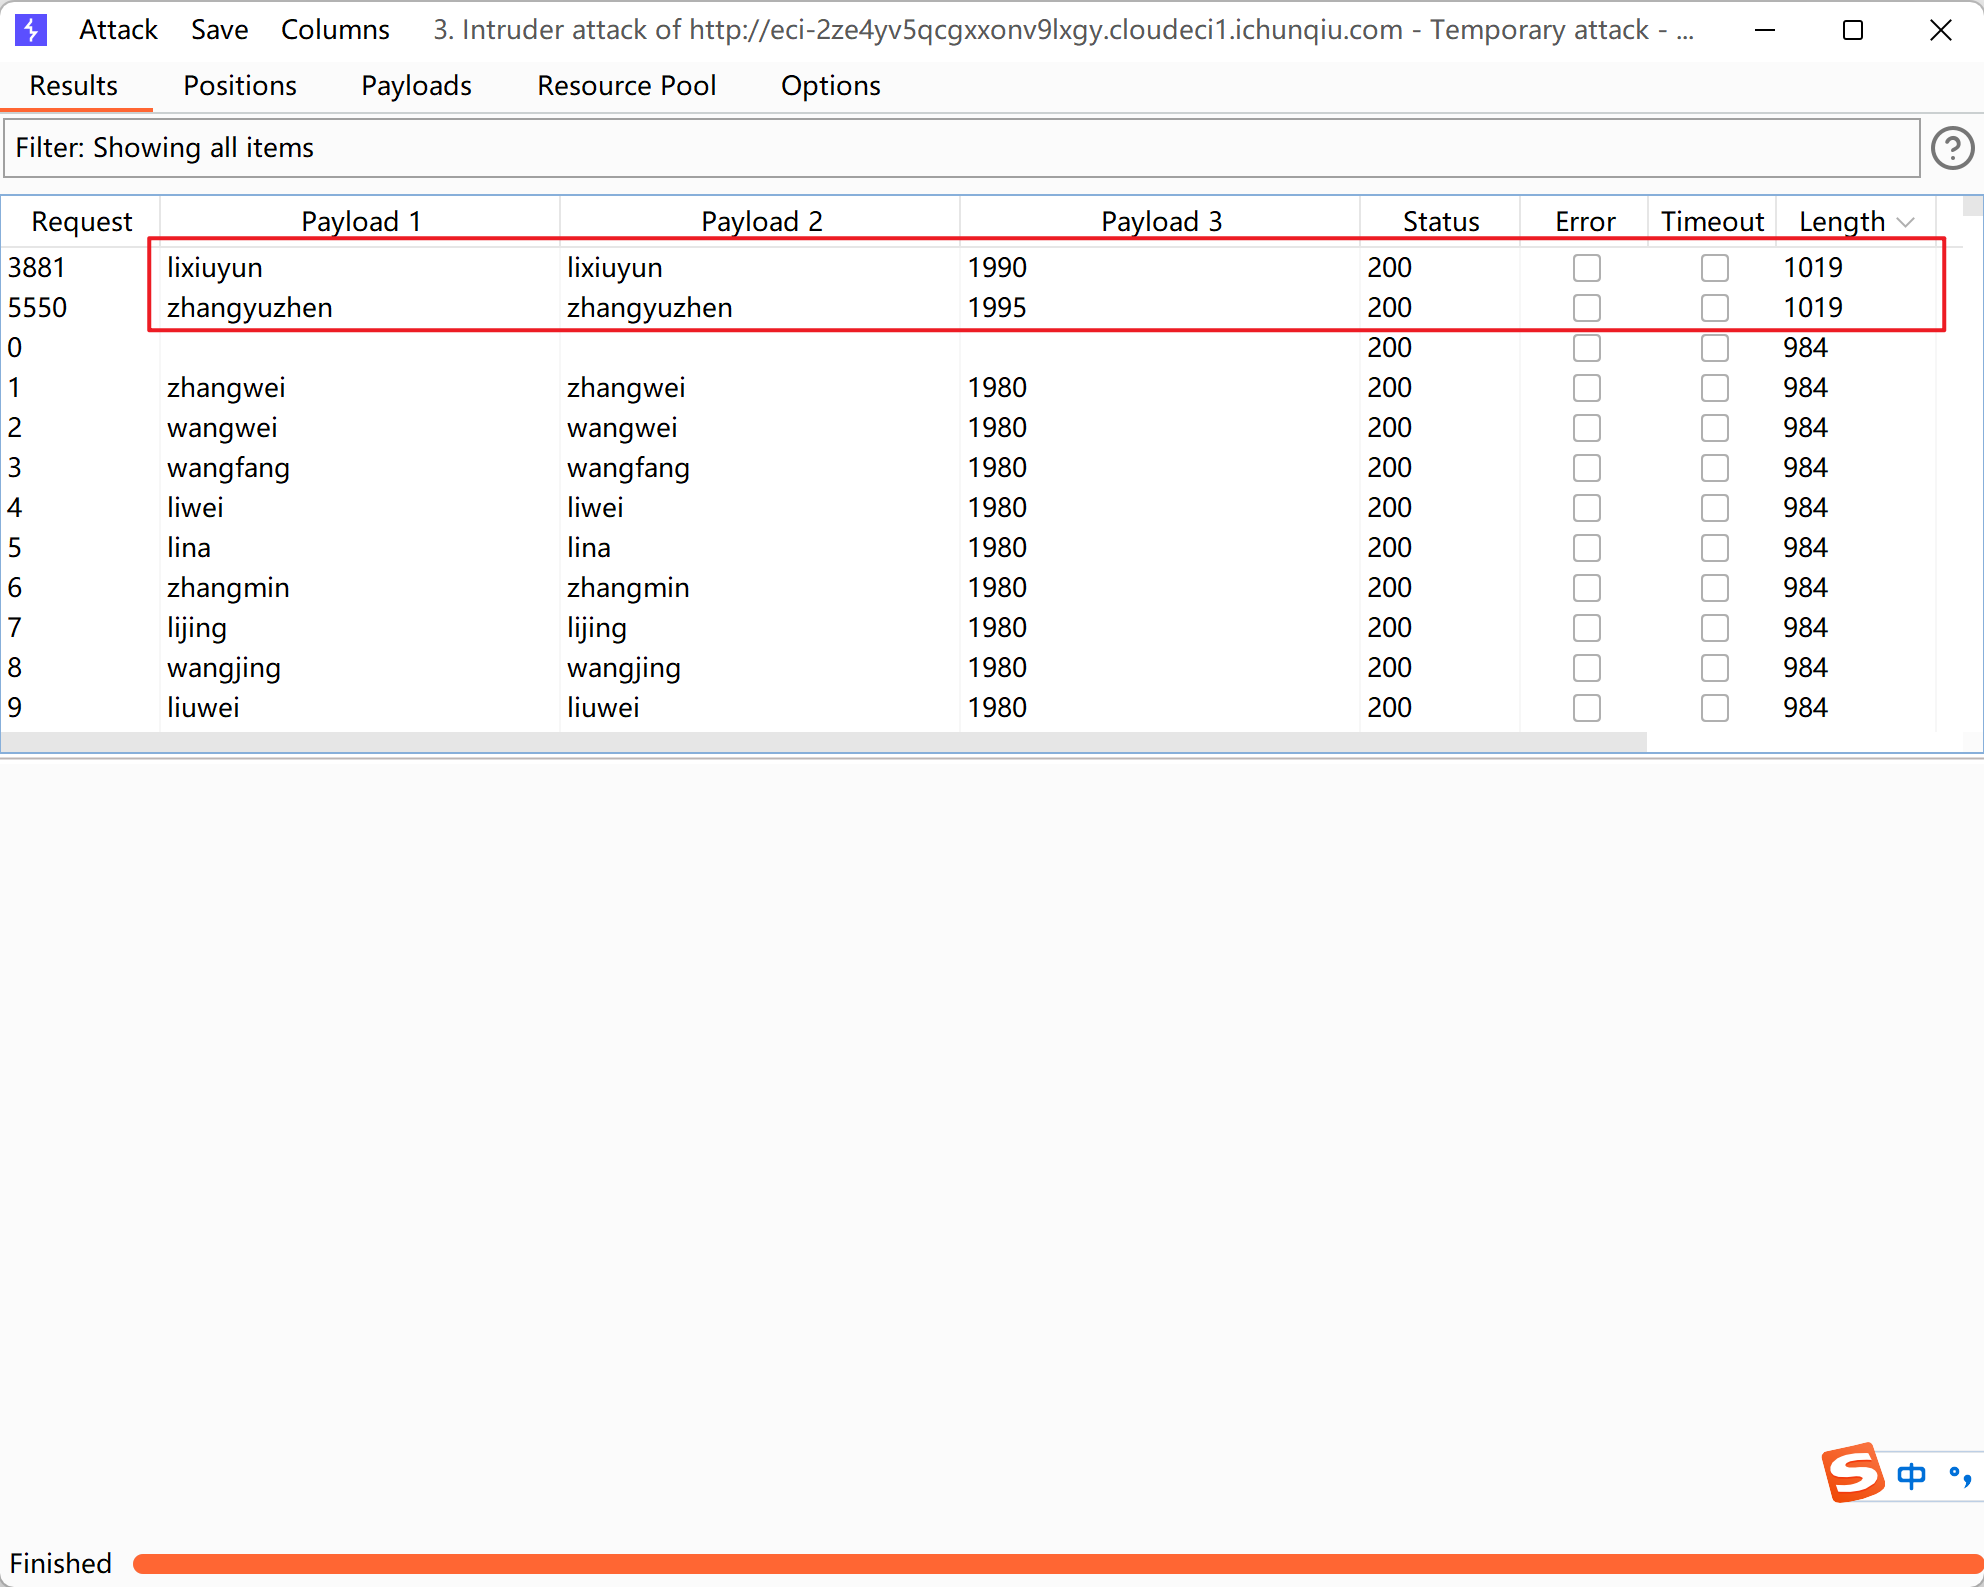Open the Attack menu
The width and height of the screenshot is (1984, 1587).
click(x=118, y=30)
